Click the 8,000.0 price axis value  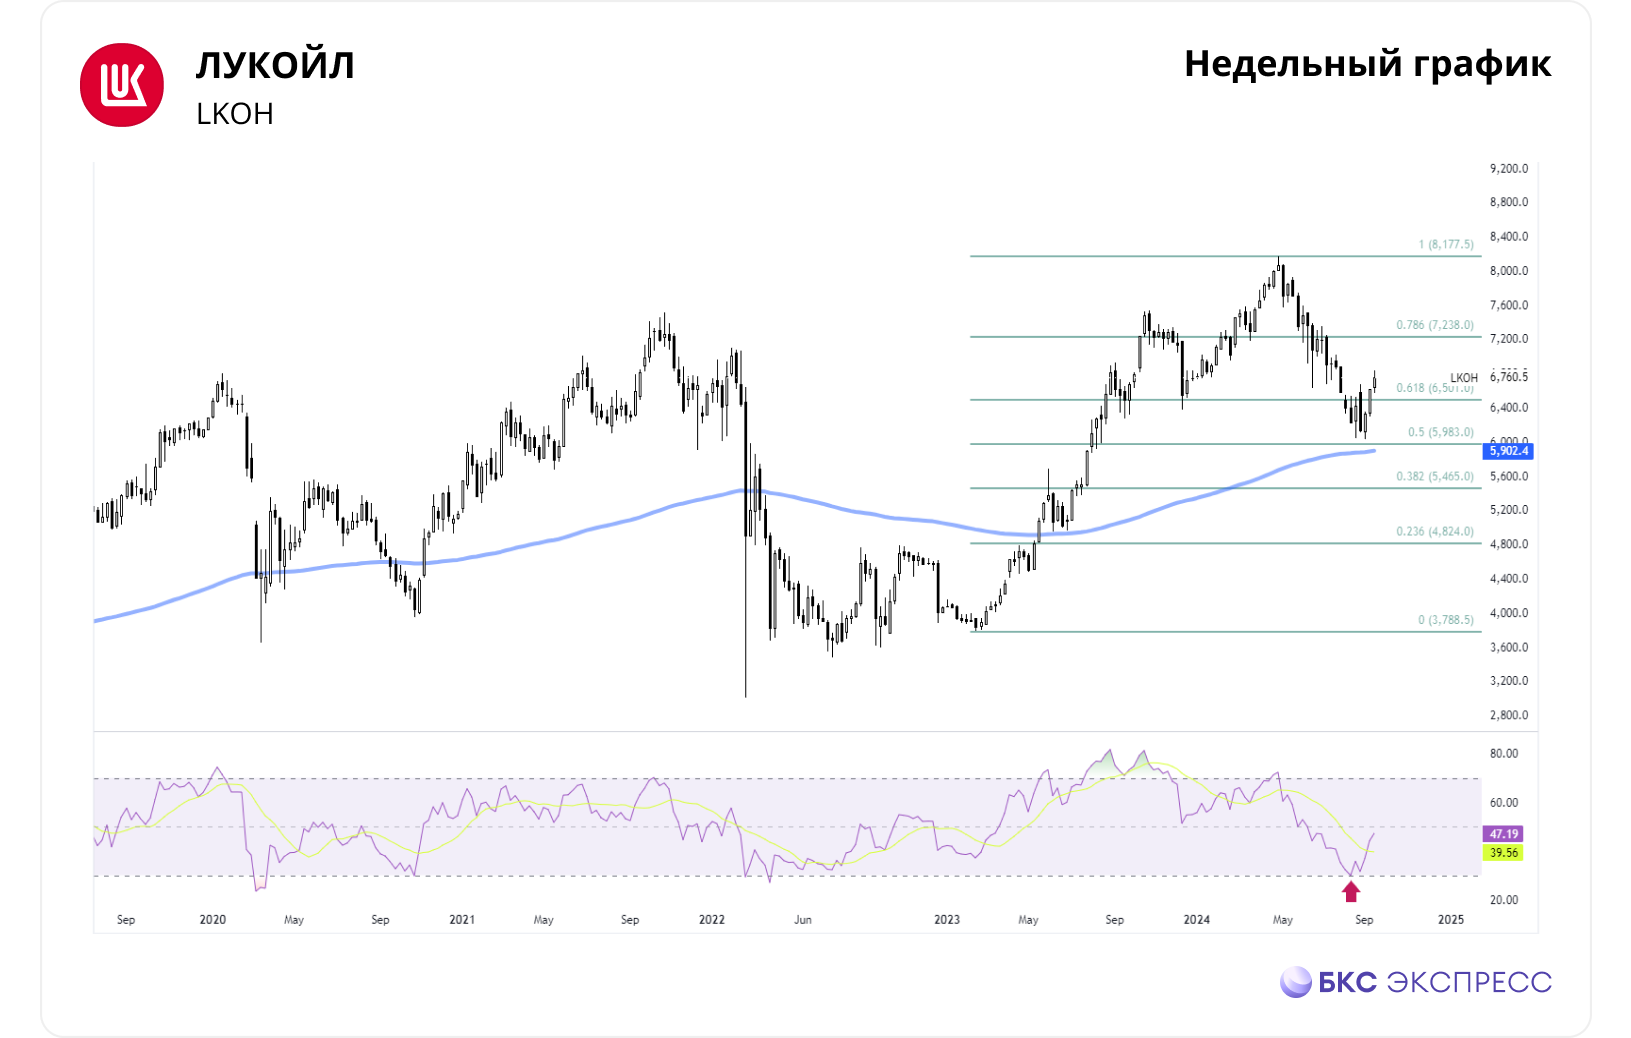coord(1509,271)
